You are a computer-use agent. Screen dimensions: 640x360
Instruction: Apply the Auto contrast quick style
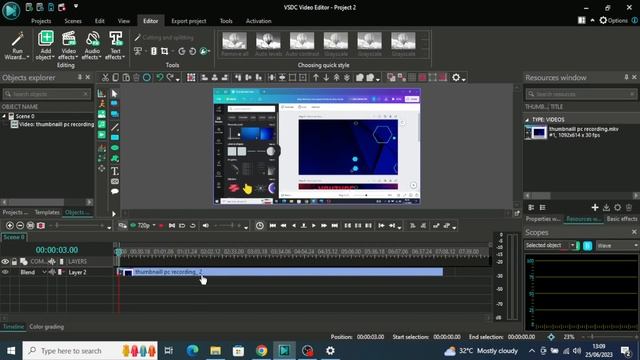(x=302, y=44)
